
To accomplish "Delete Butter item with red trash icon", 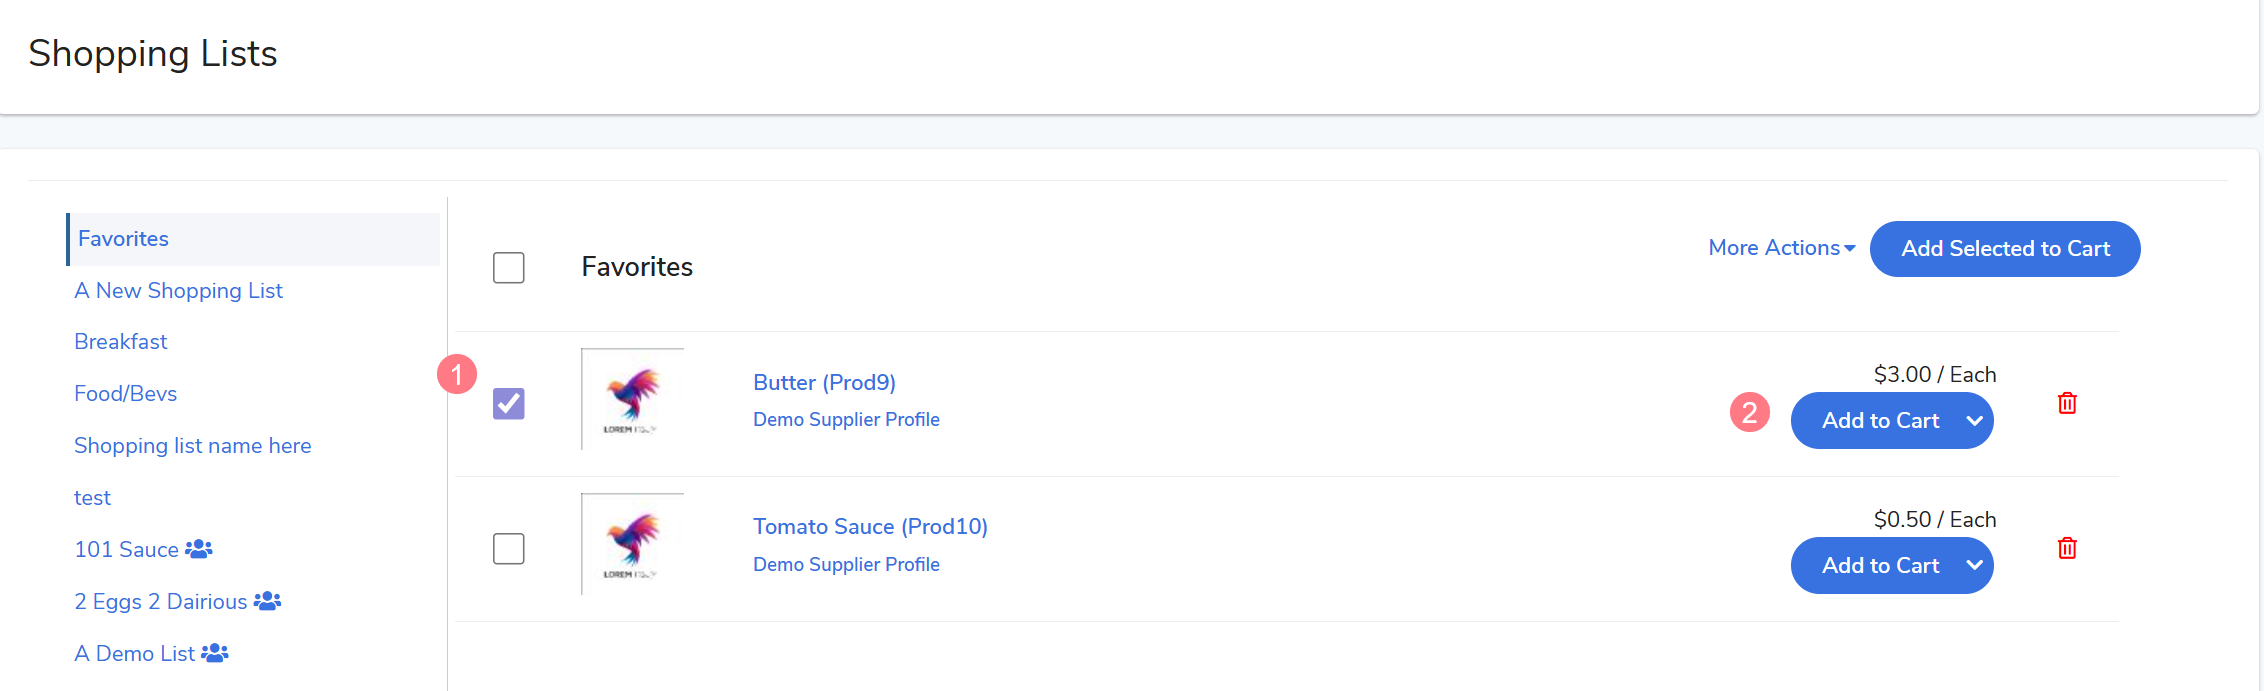I will click(2067, 403).
